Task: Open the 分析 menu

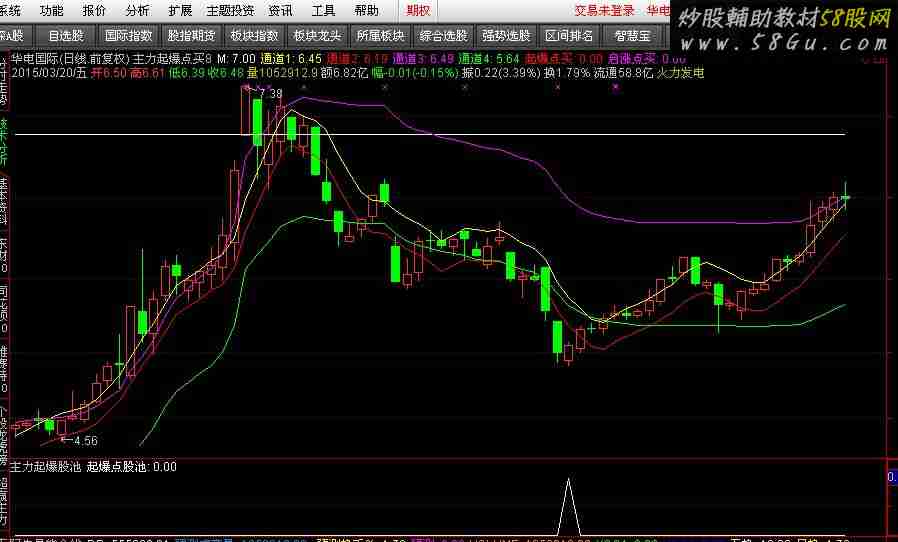Action: (137, 10)
